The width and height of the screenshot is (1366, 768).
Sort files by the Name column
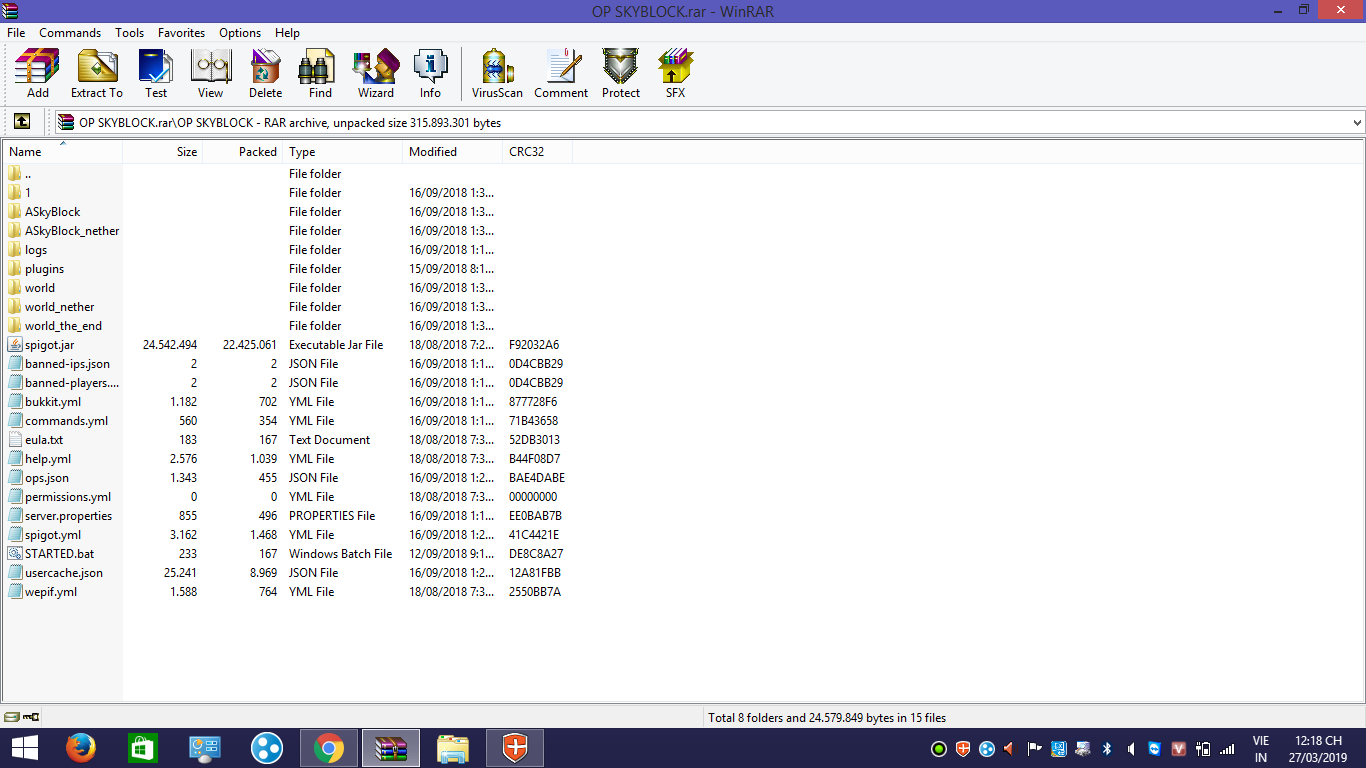coord(62,152)
